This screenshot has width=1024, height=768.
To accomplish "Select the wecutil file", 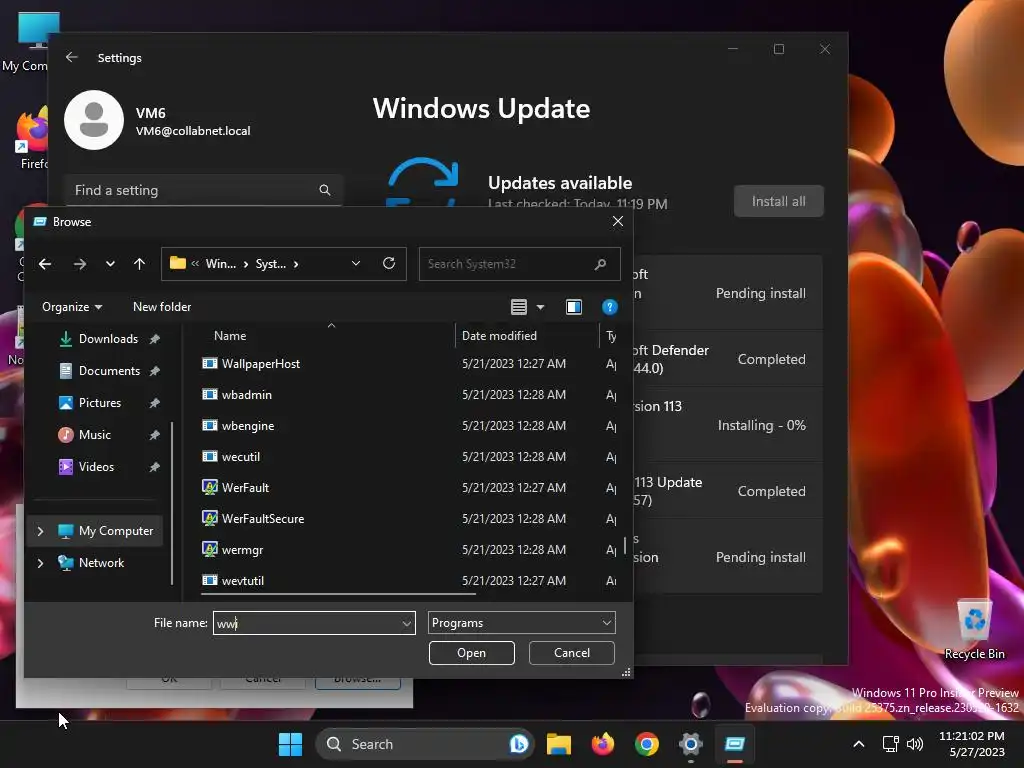I will click(x=240, y=456).
